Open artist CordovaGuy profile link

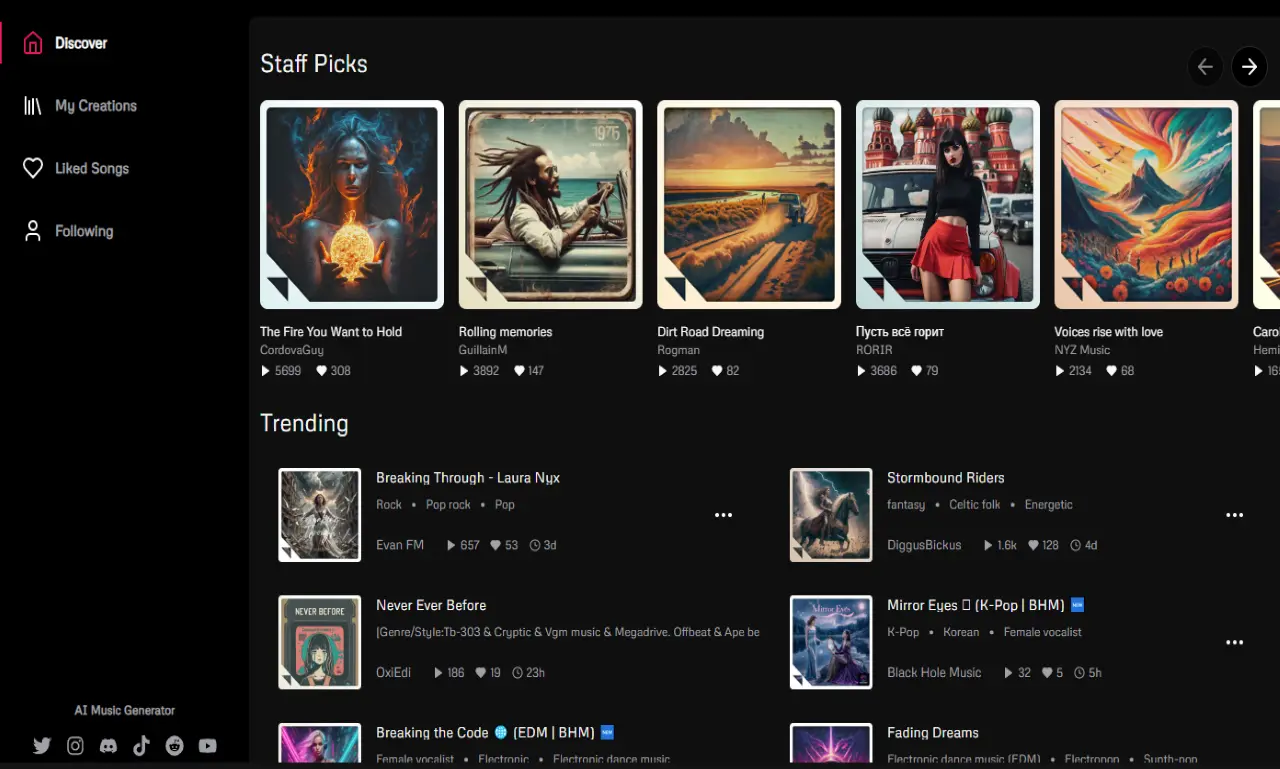pos(292,350)
